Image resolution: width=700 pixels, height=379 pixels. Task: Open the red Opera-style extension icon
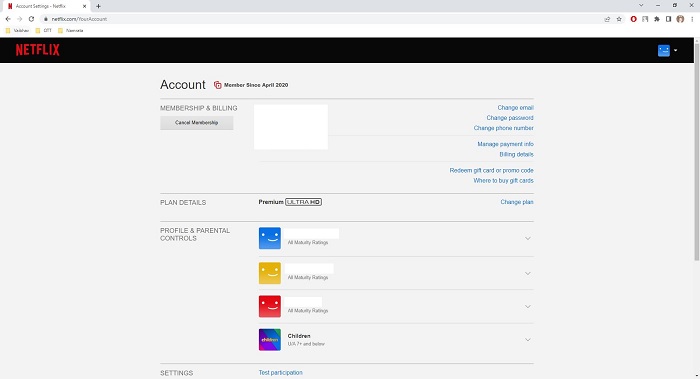point(633,19)
